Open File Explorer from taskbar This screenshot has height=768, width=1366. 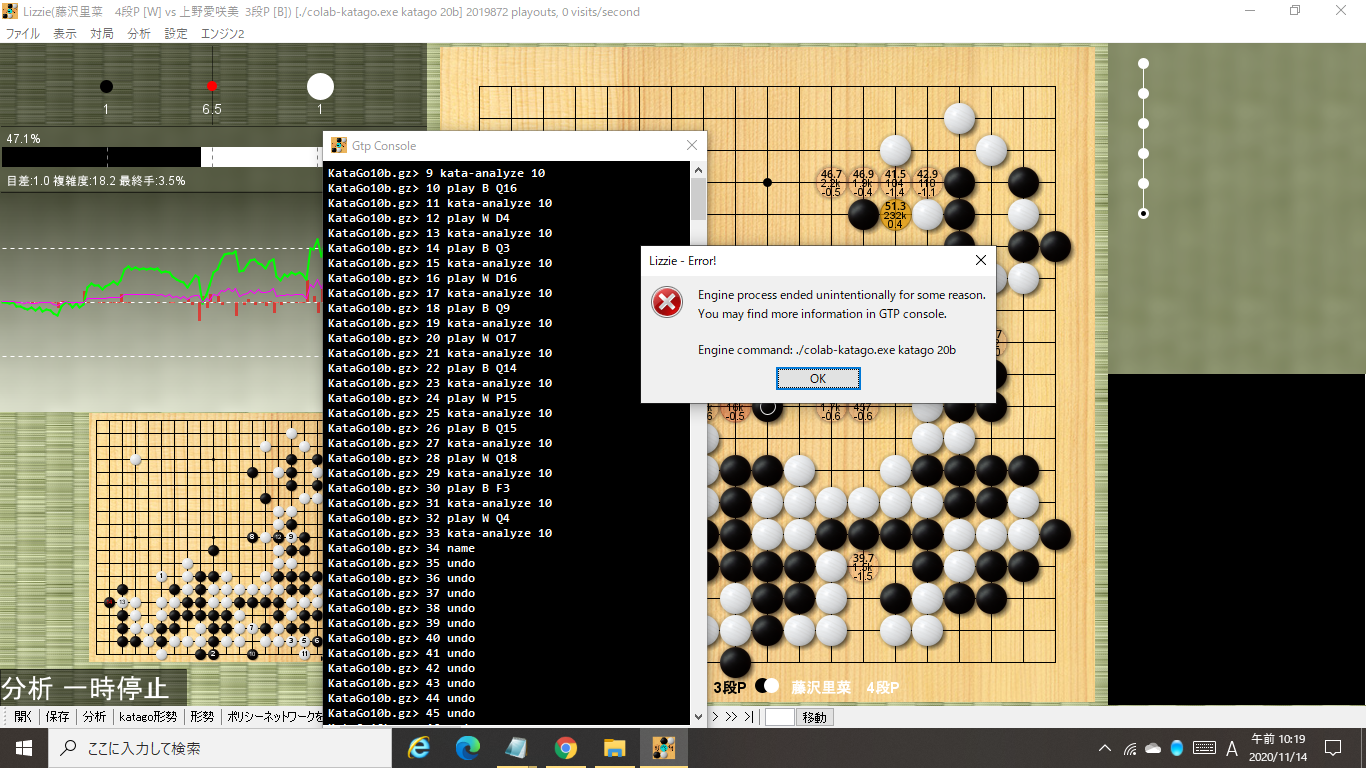point(614,747)
